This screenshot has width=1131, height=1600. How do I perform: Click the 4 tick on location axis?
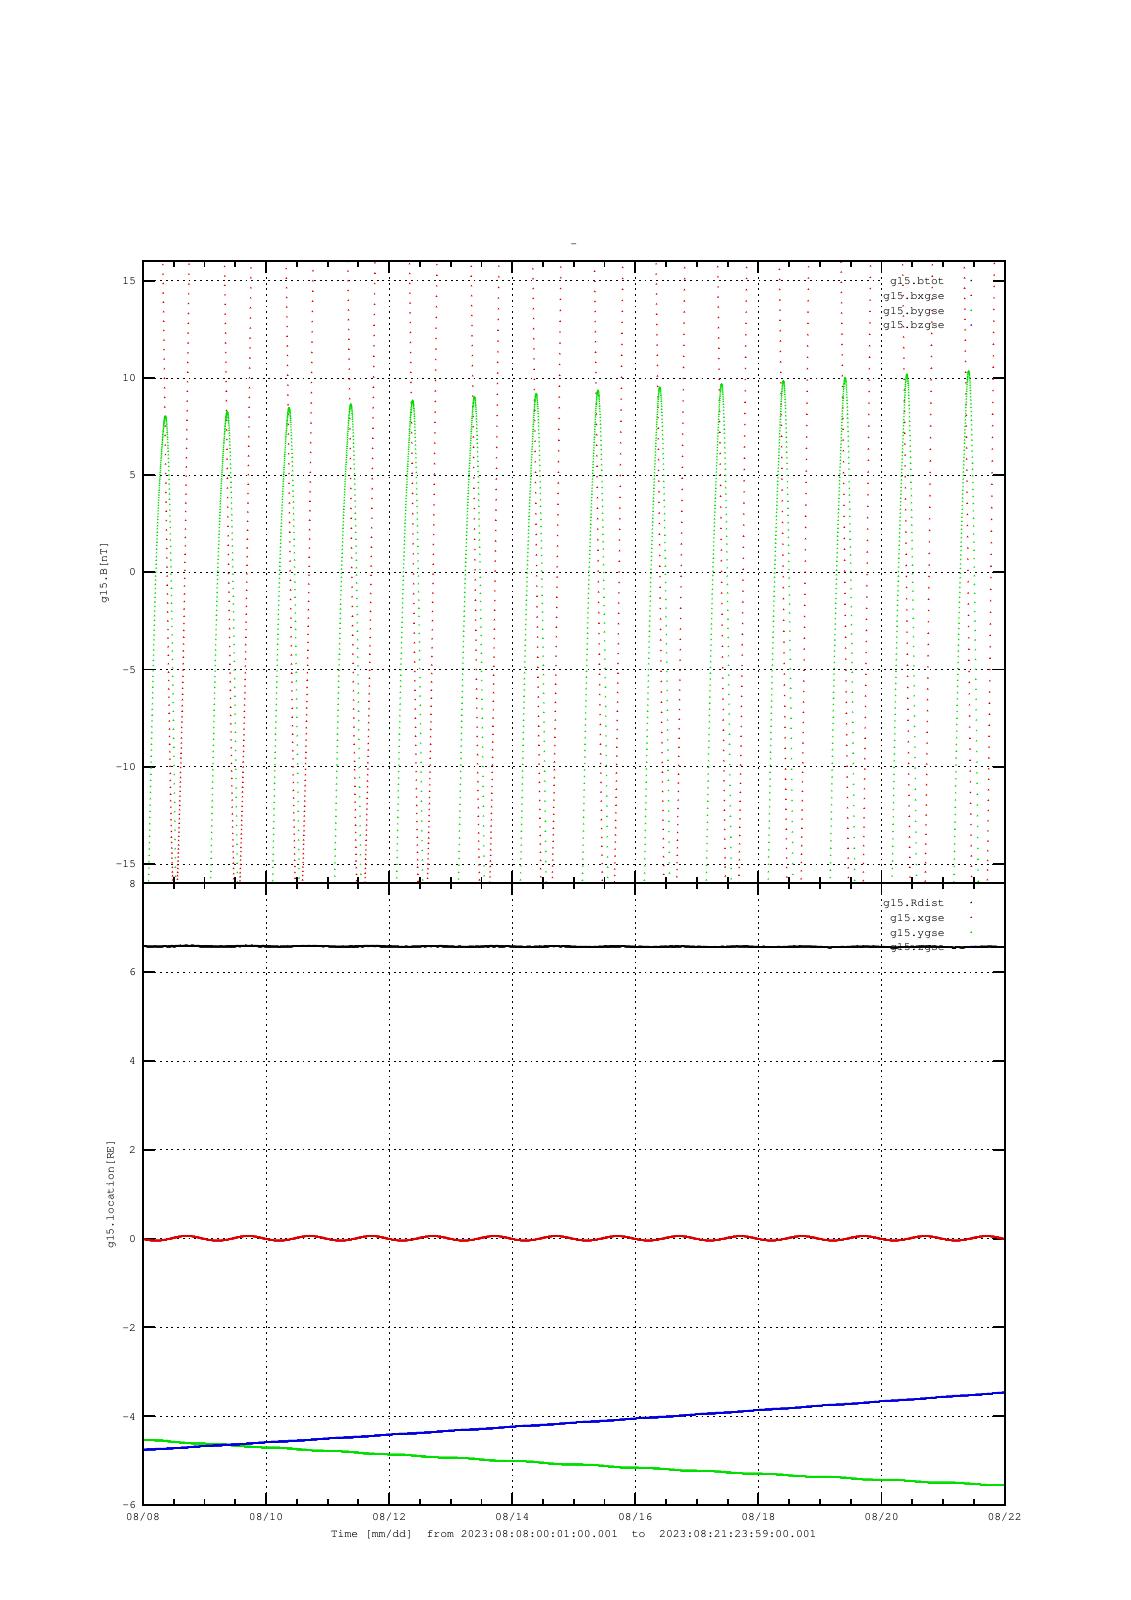(132, 1061)
